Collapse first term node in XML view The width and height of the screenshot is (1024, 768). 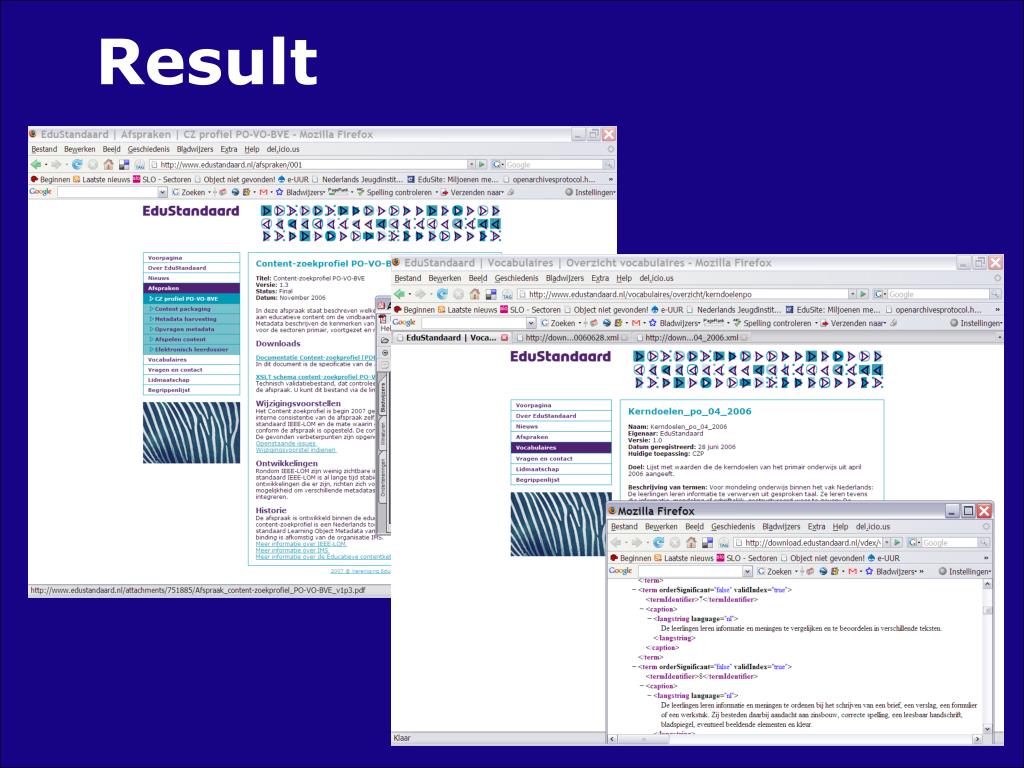point(633,590)
